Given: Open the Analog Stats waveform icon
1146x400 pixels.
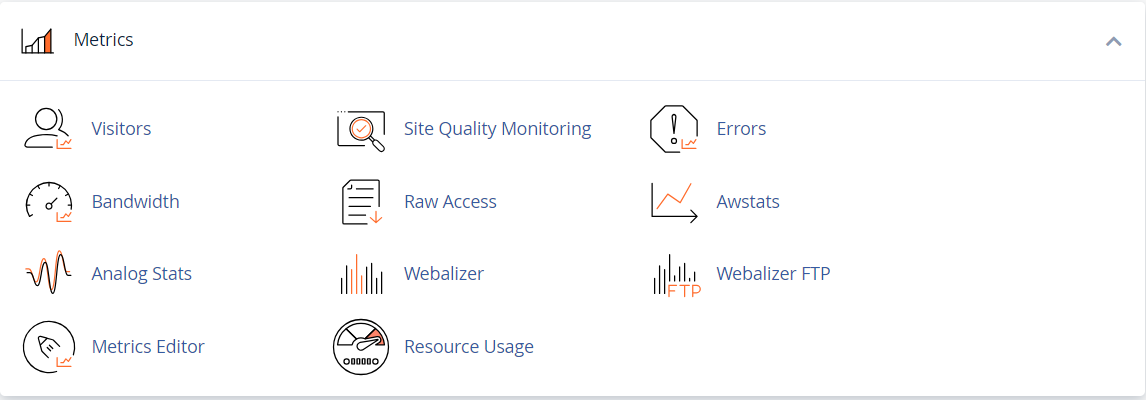Looking at the screenshot, I should coord(48,273).
